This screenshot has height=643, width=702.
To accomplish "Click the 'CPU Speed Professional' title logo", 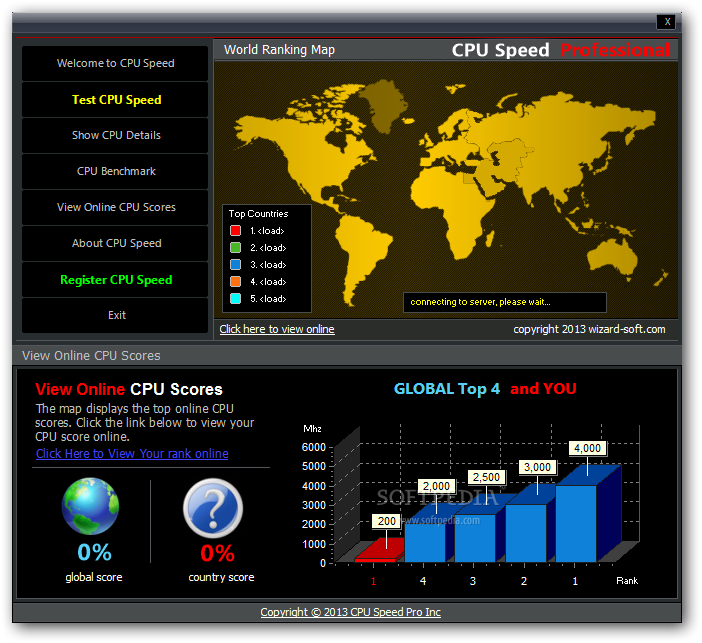I will [x=561, y=50].
